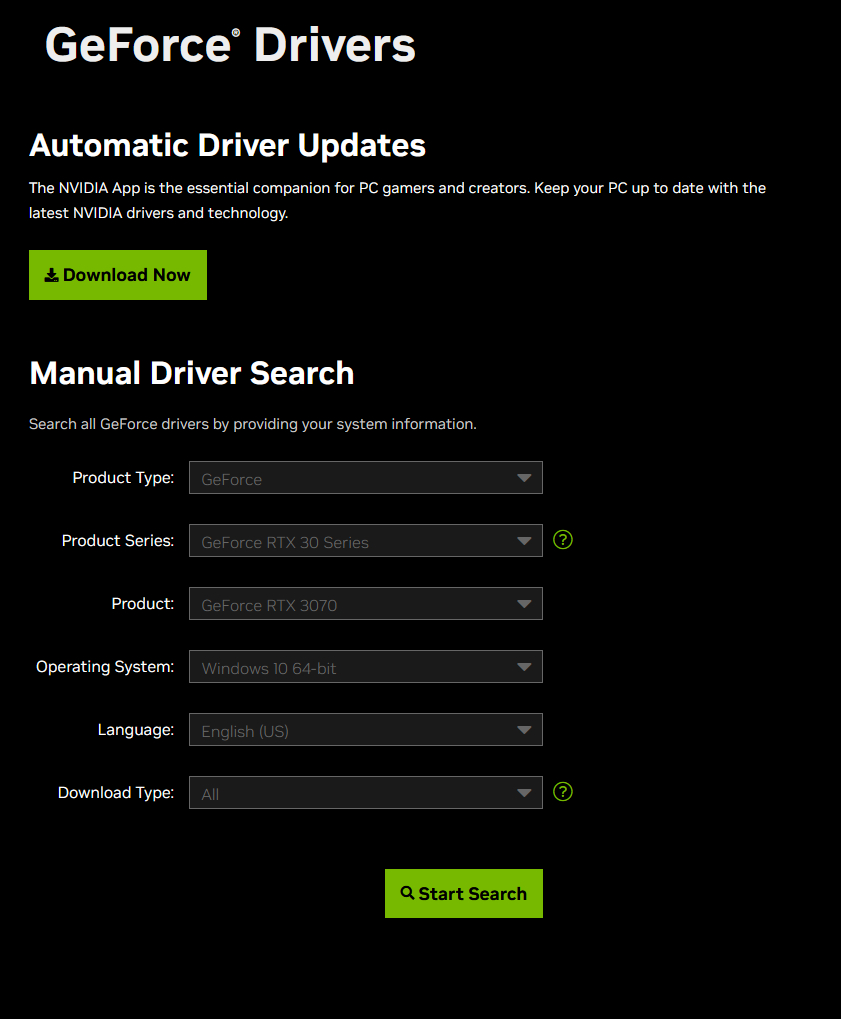Open the English (US) language dropdown
The width and height of the screenshot is (841, 1019).
[x=365, y=730]
